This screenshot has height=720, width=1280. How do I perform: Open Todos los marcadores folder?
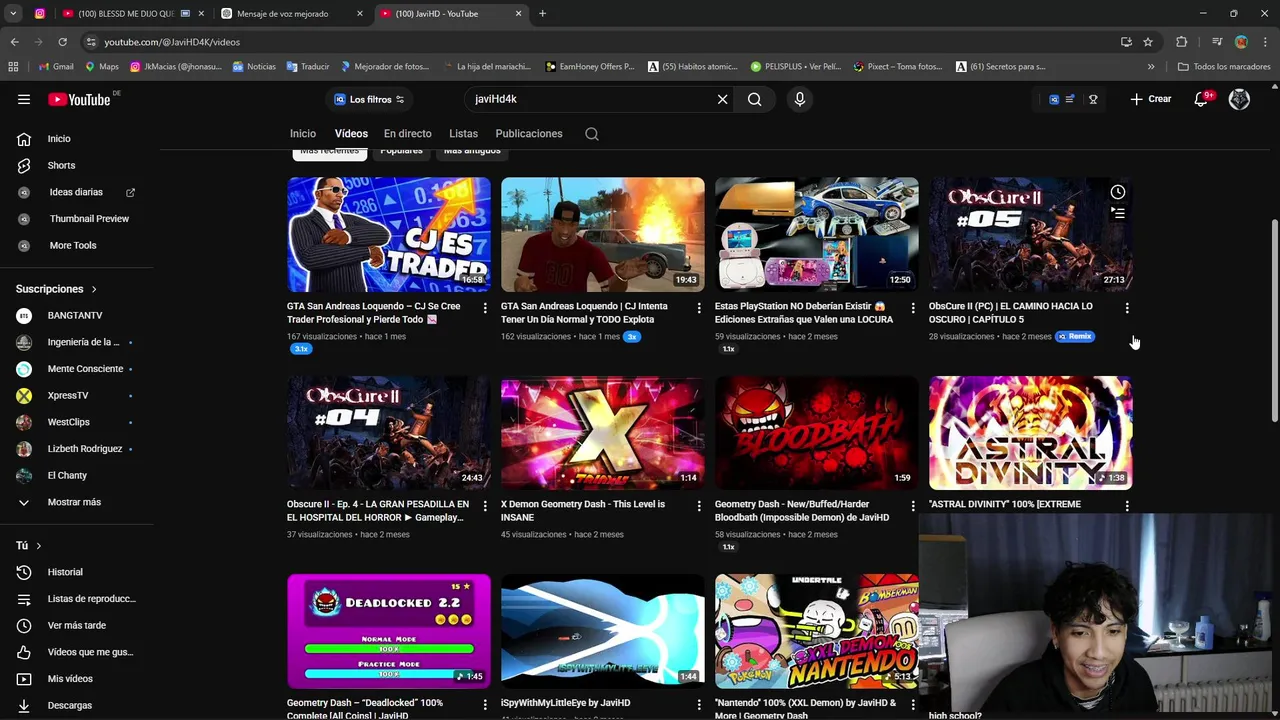point(1224,67)
